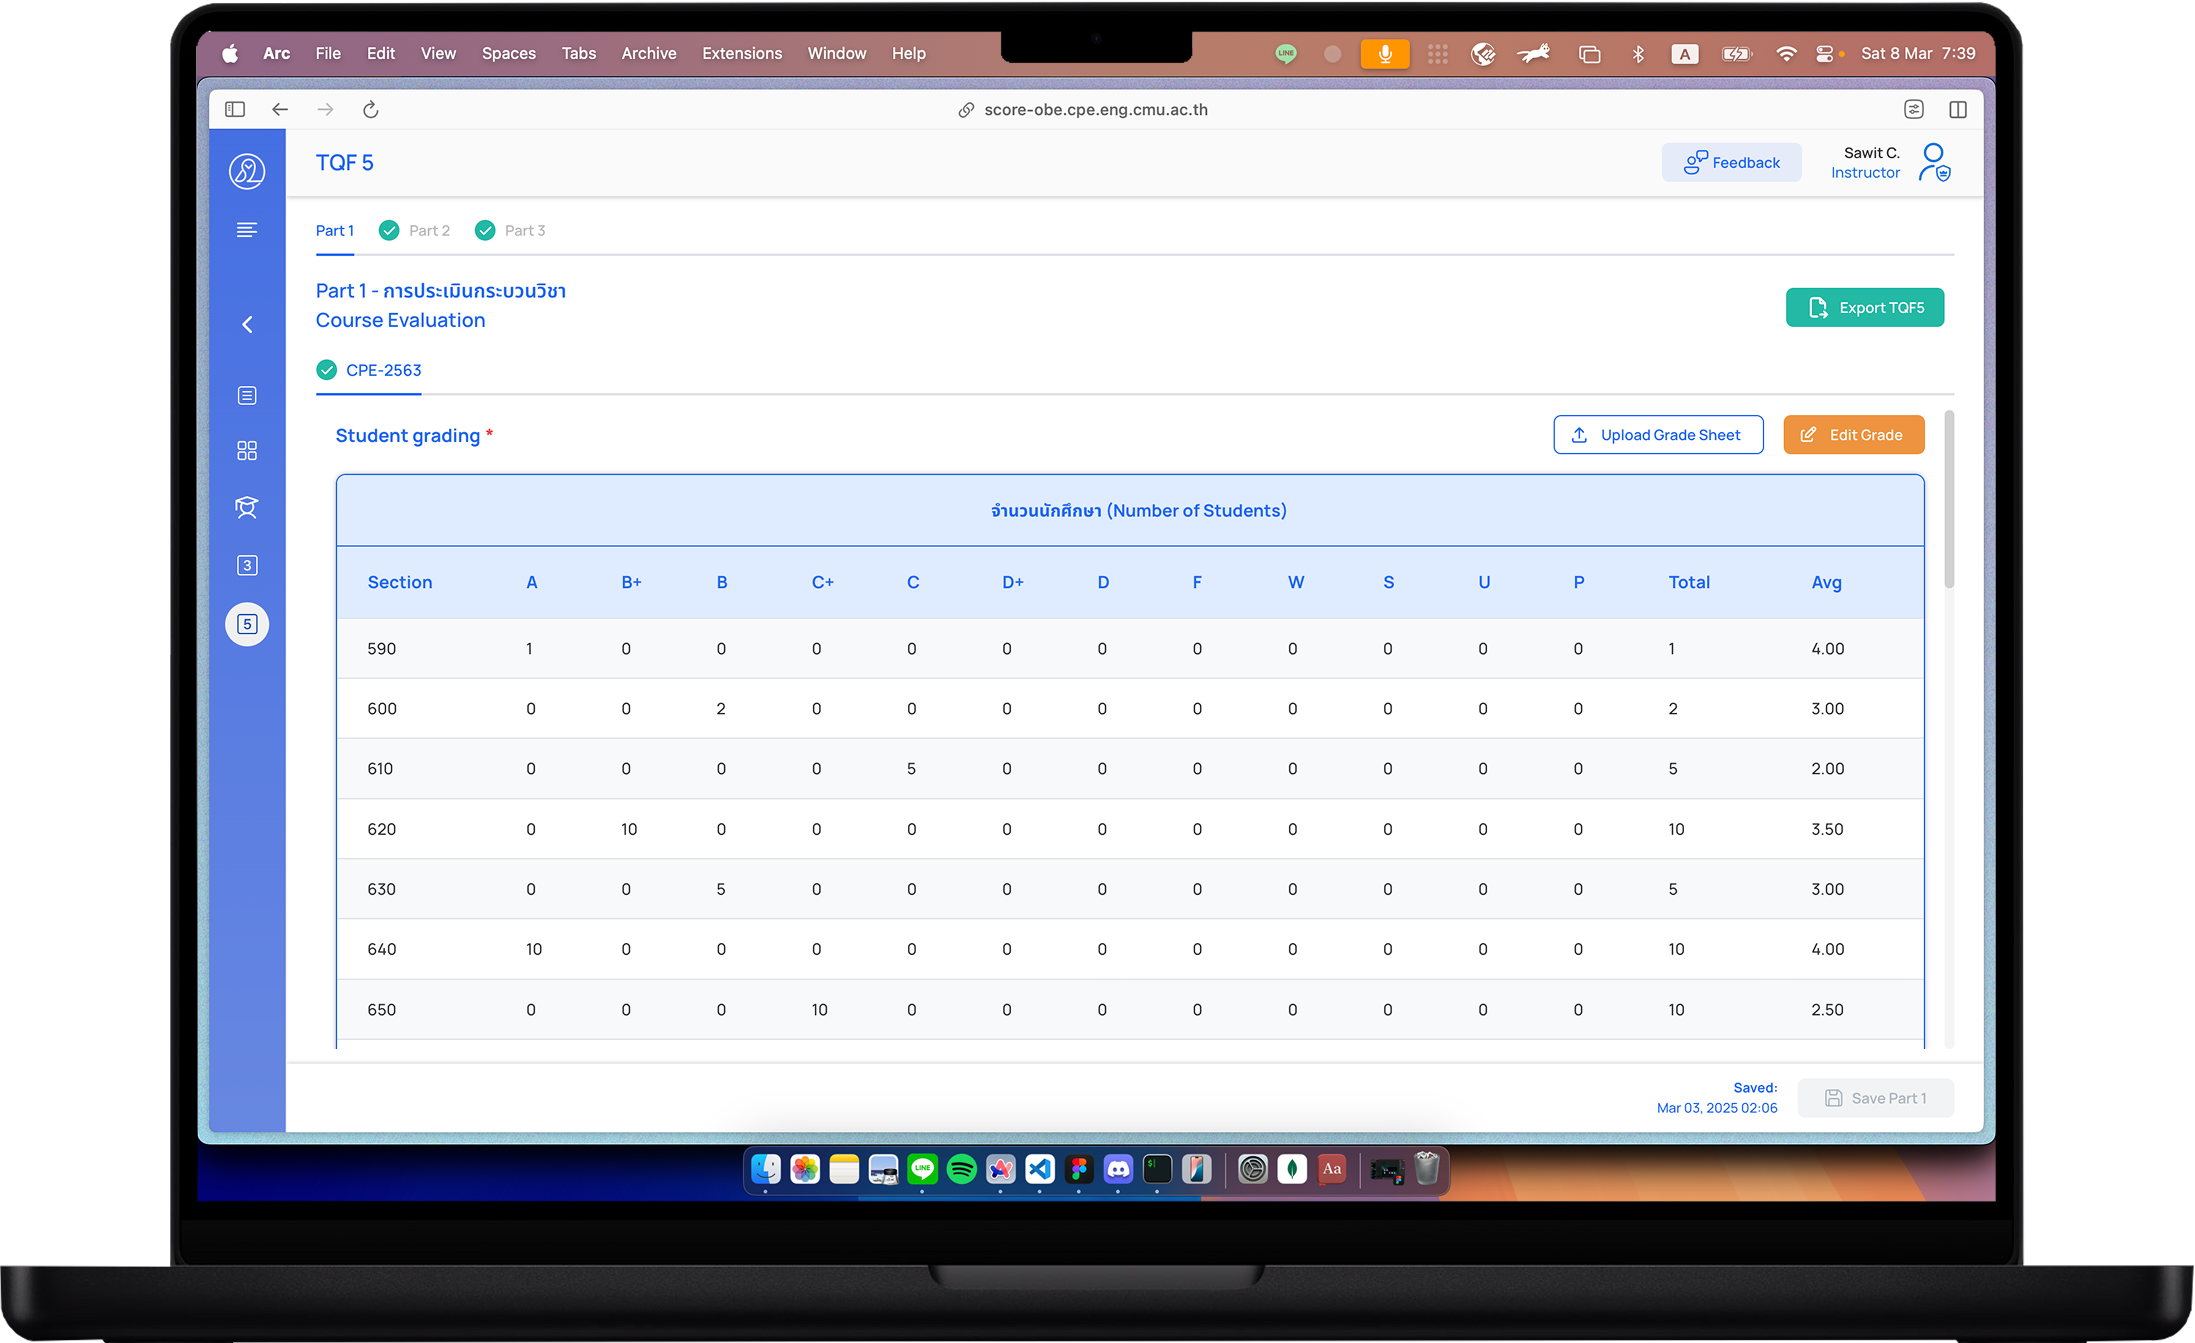Switch to Part 3 tab
The height and width of the screenshot is (1343, 2195).
click(524, 231)
